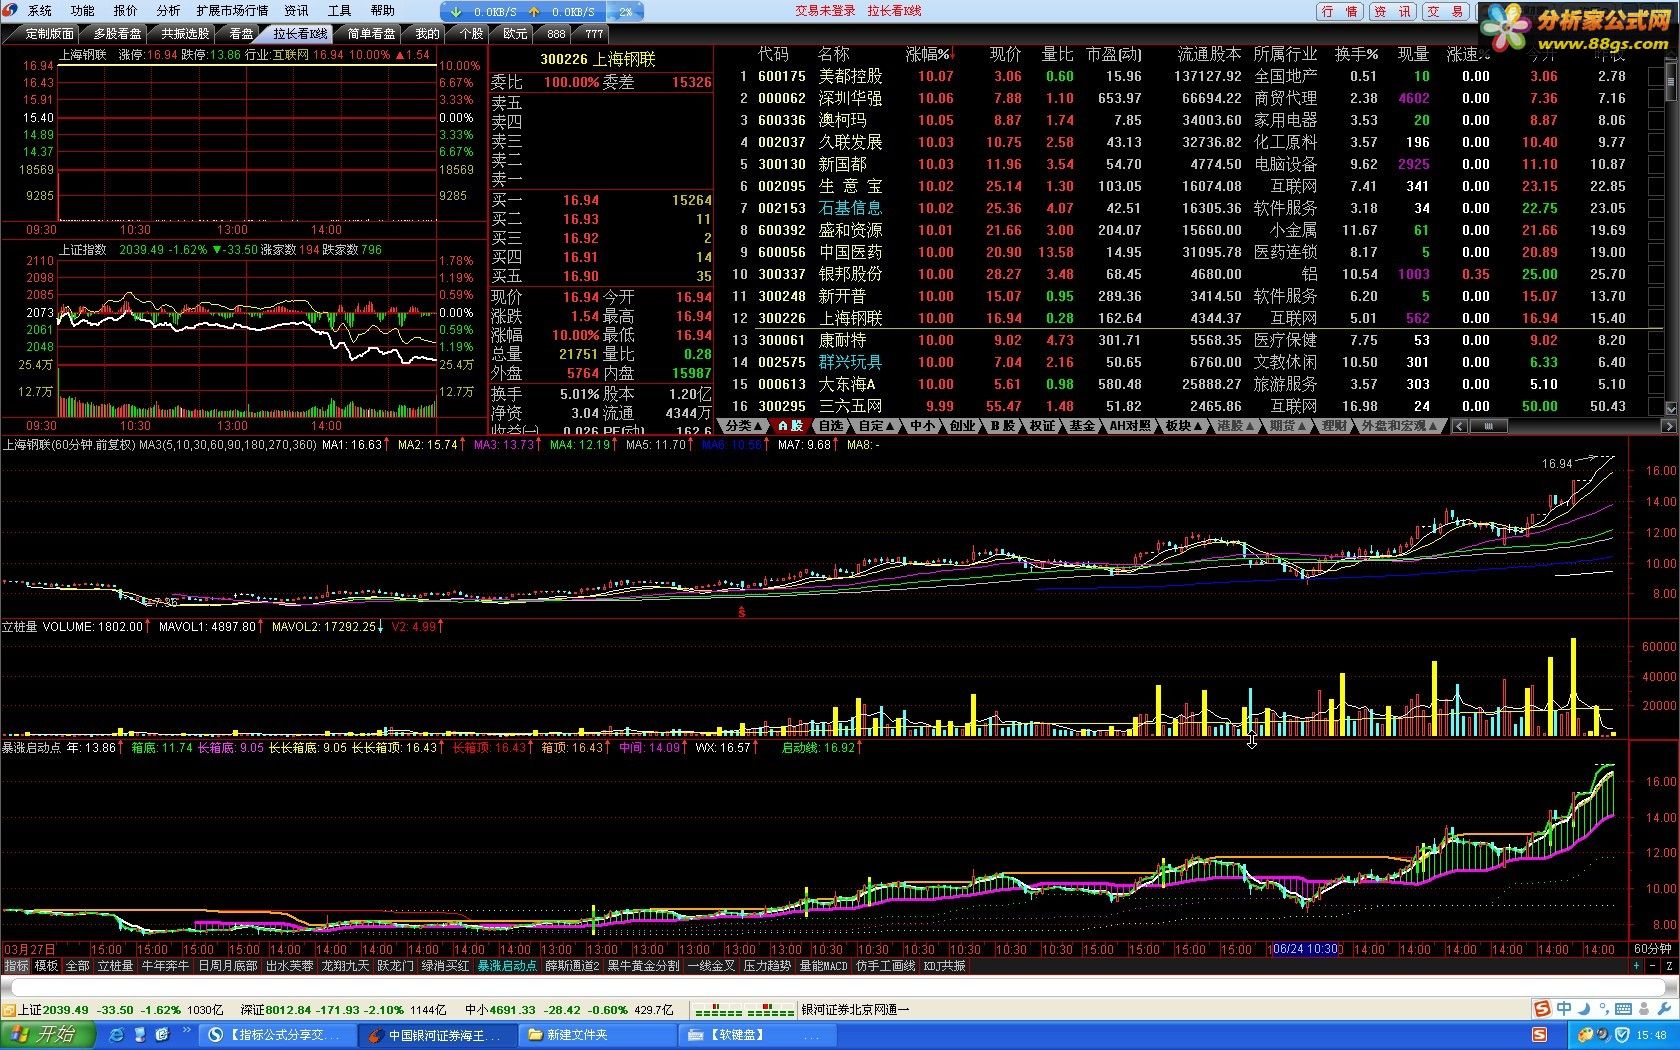The height and width of the screenshot is (1050, 1680).
Task: Switch to the 简单看盘 tab
Action: pyautogui.click(x=371, y=34)
